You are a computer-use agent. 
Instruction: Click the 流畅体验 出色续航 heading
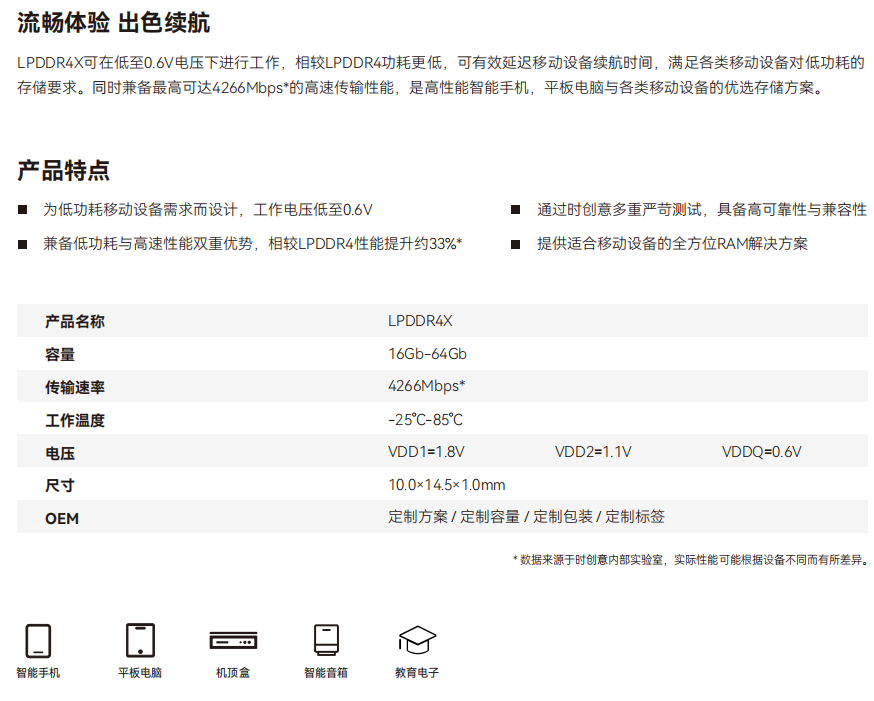pyautogui.click(x=113, y=23)
